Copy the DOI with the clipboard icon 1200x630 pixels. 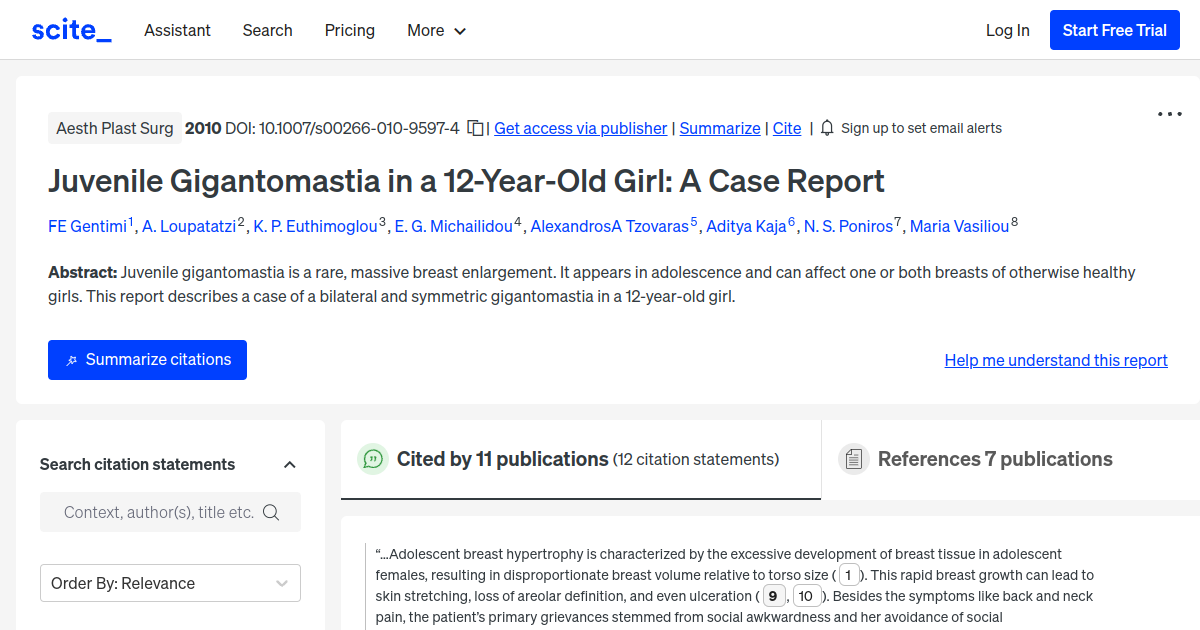coord(476,128)
